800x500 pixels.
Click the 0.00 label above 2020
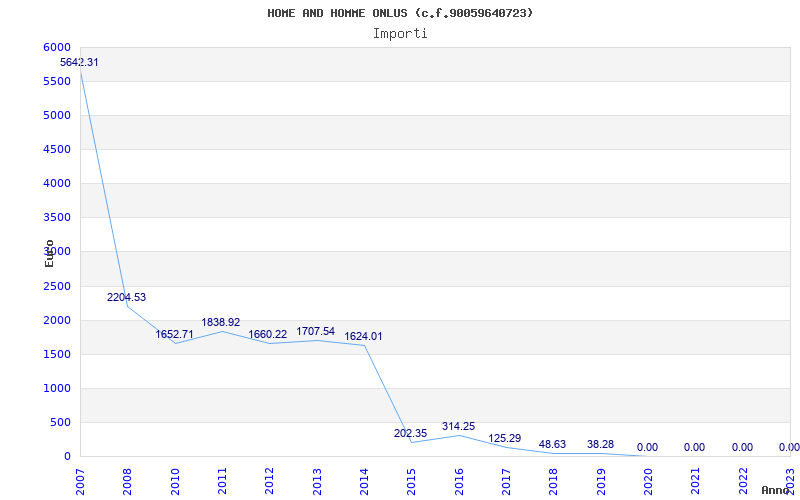[x=647, y=447]
